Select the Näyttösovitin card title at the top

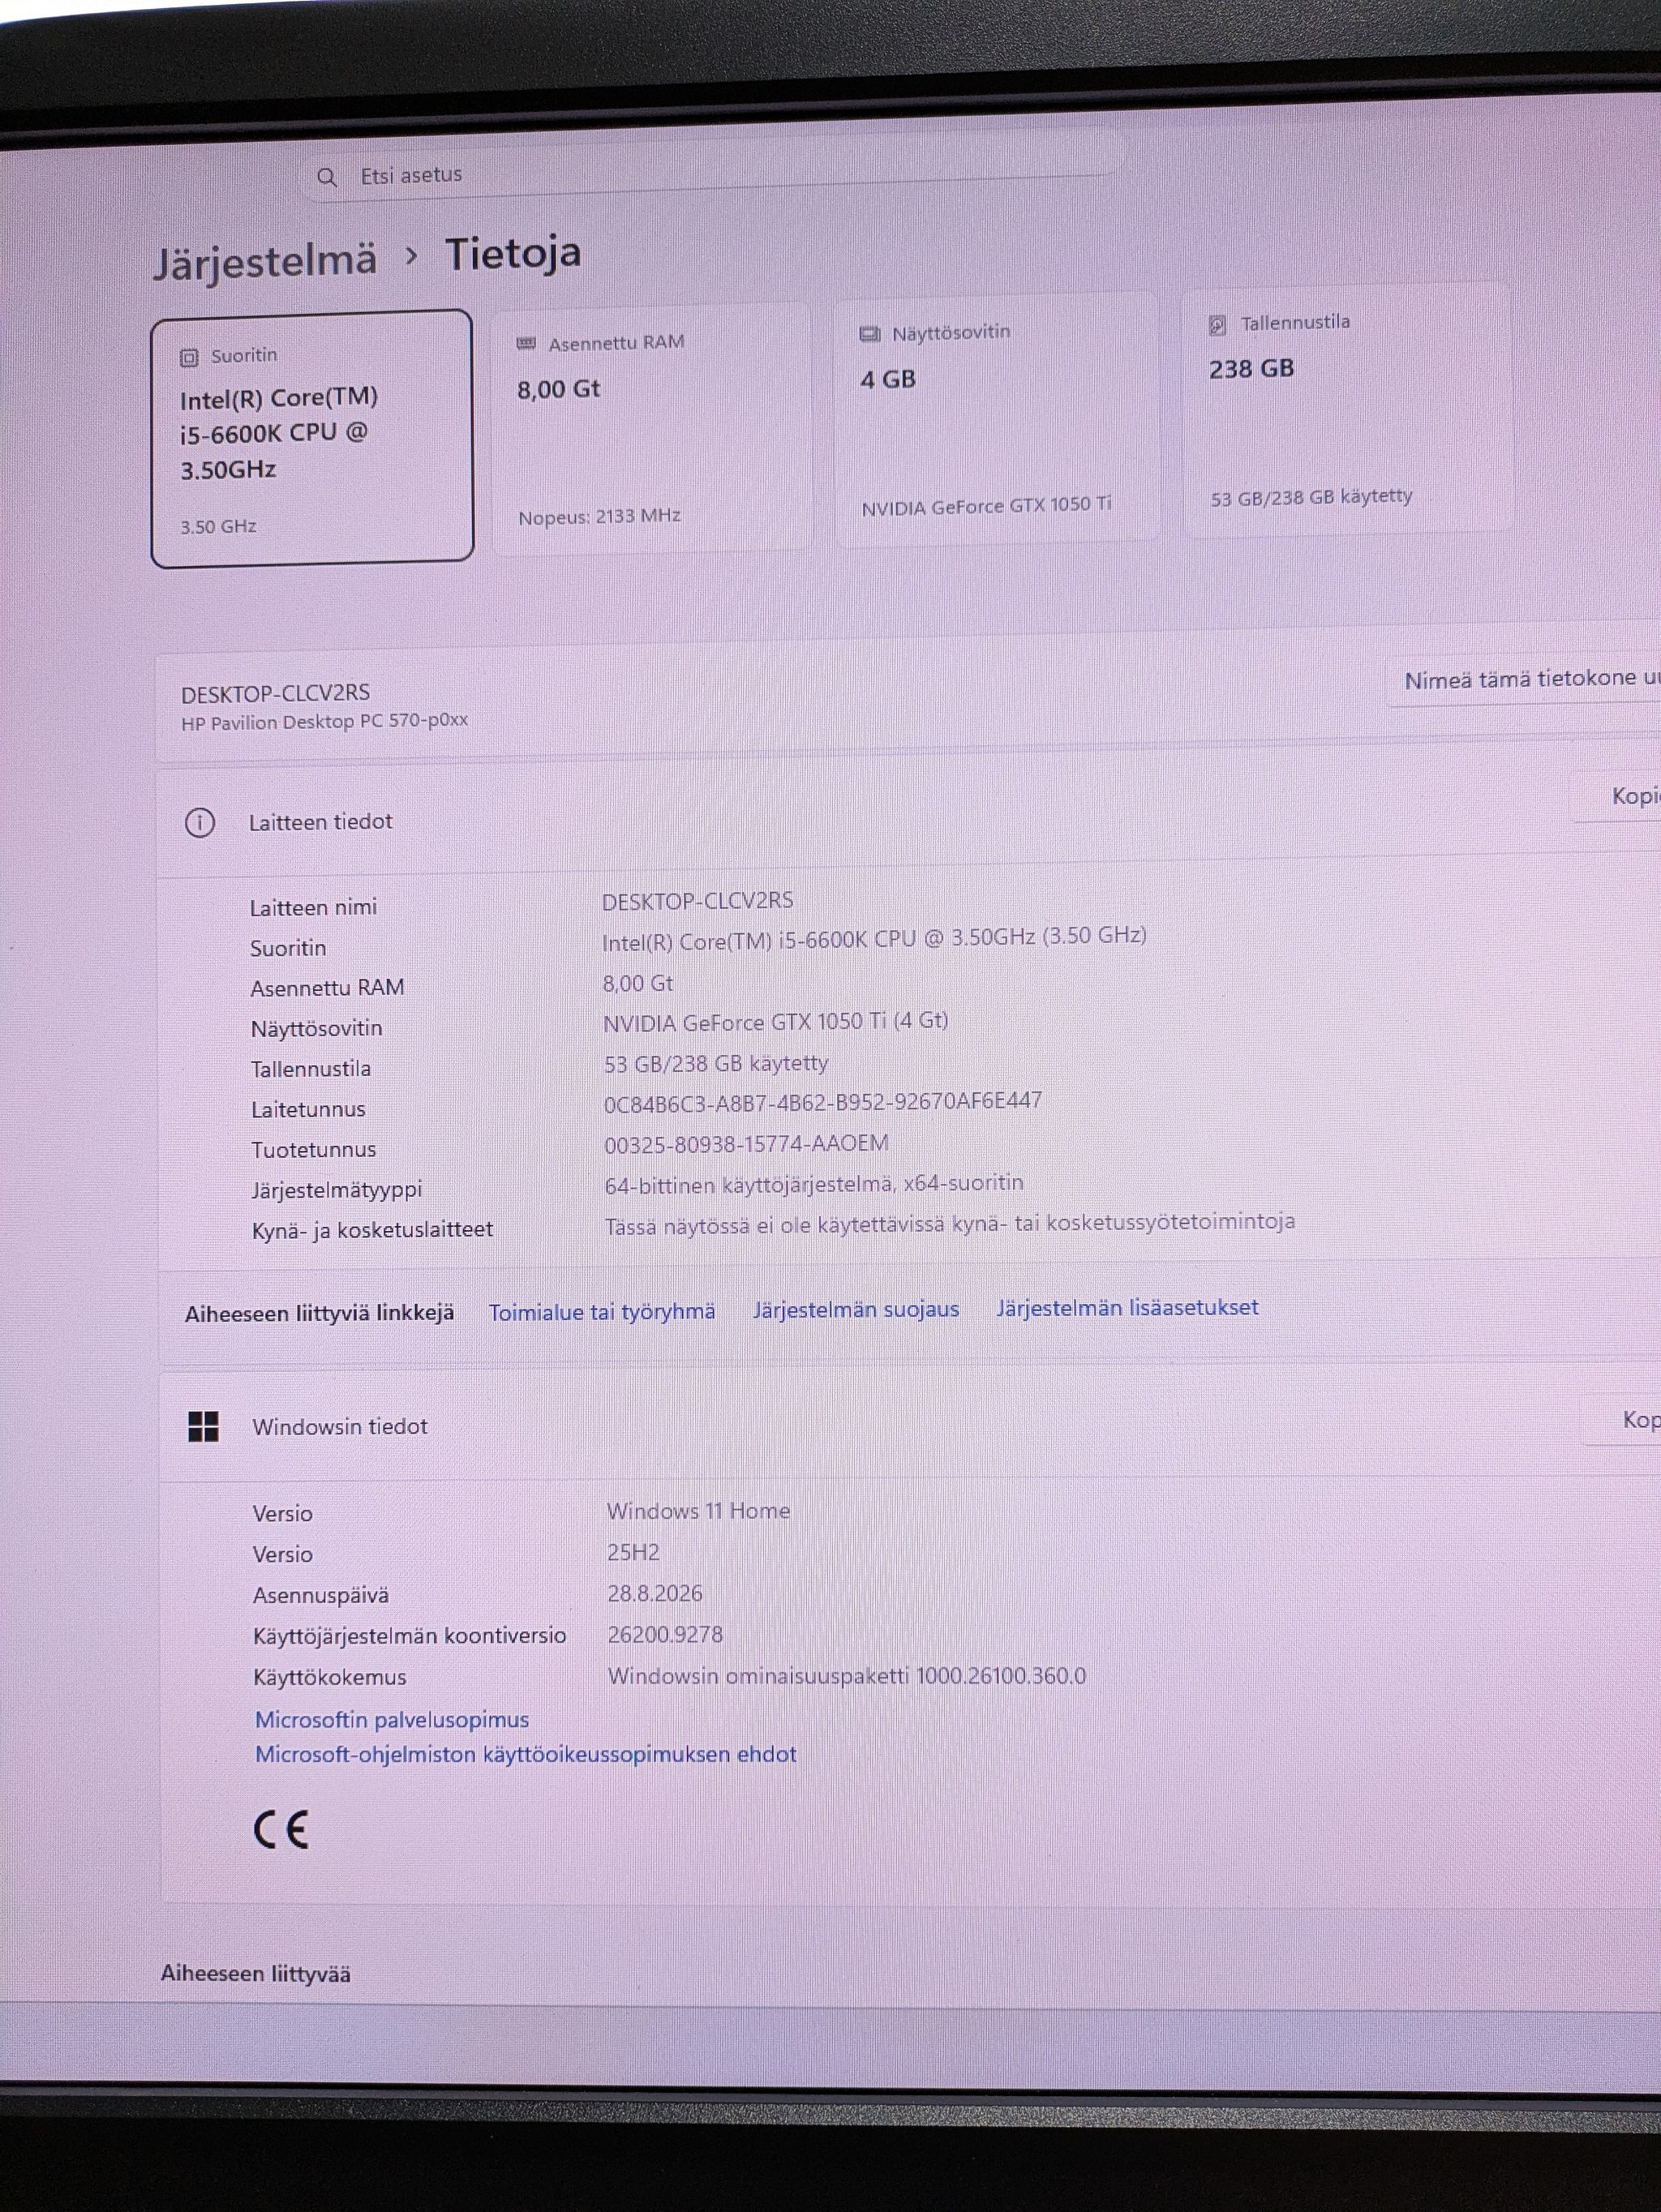(951, 332)
